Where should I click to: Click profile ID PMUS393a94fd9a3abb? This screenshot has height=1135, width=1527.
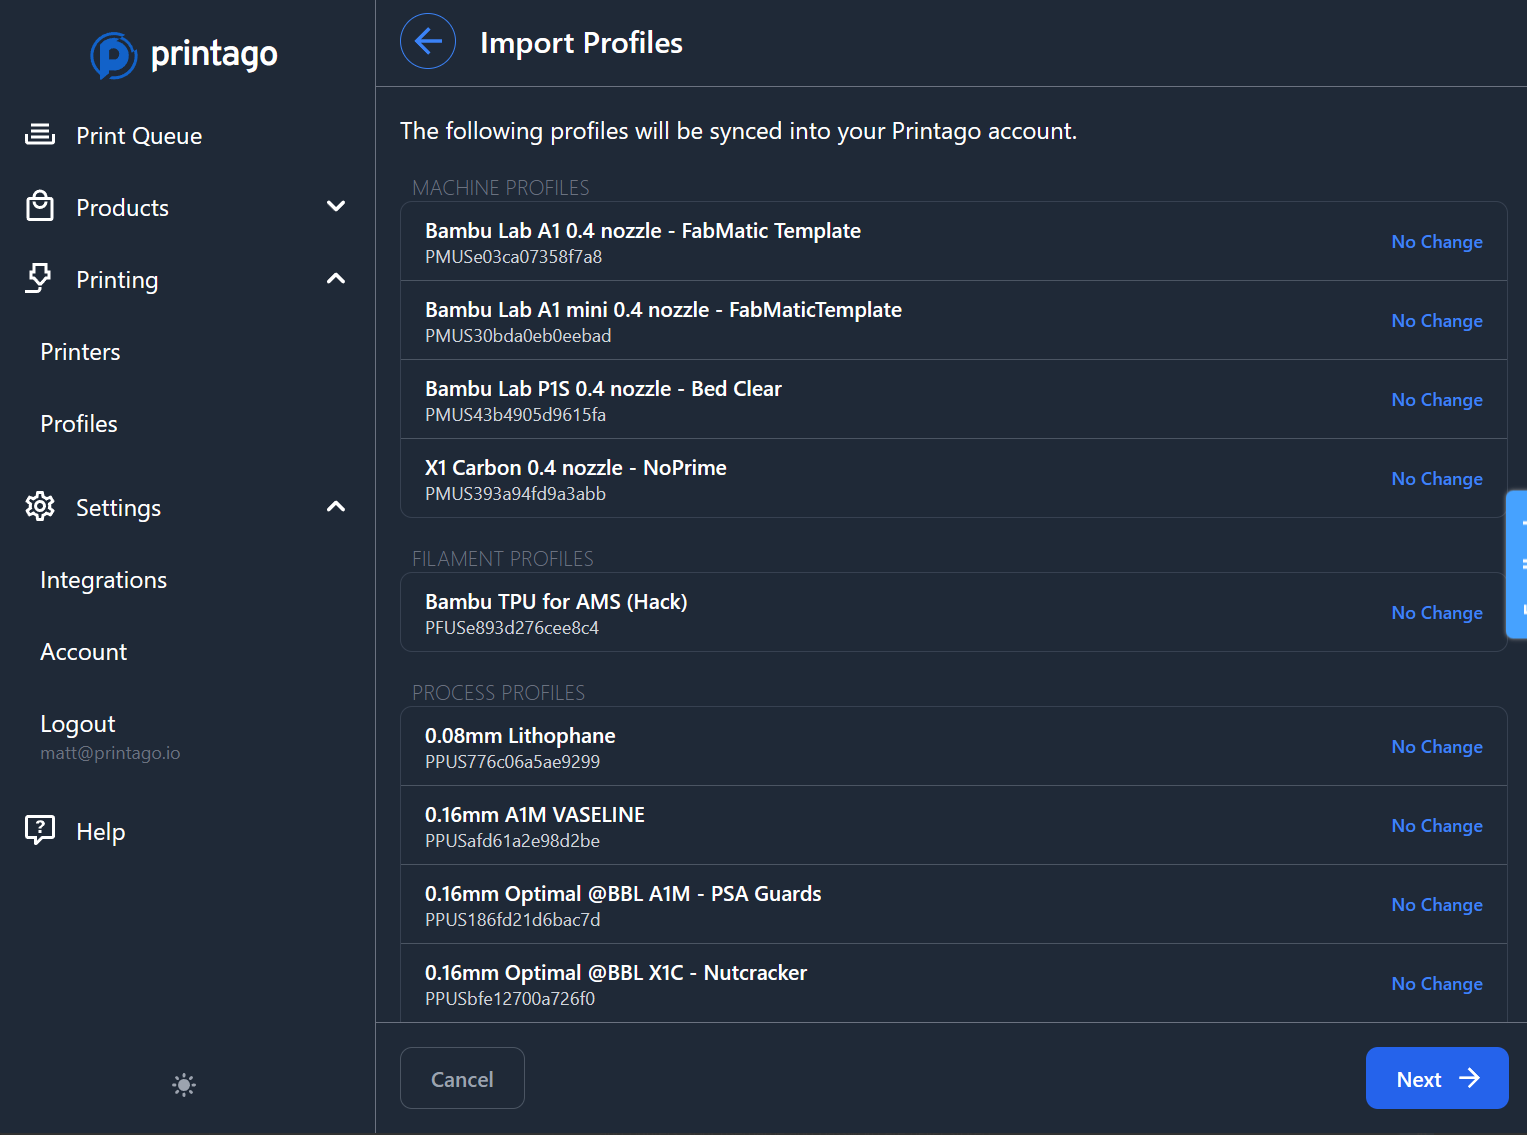(515, 494)
